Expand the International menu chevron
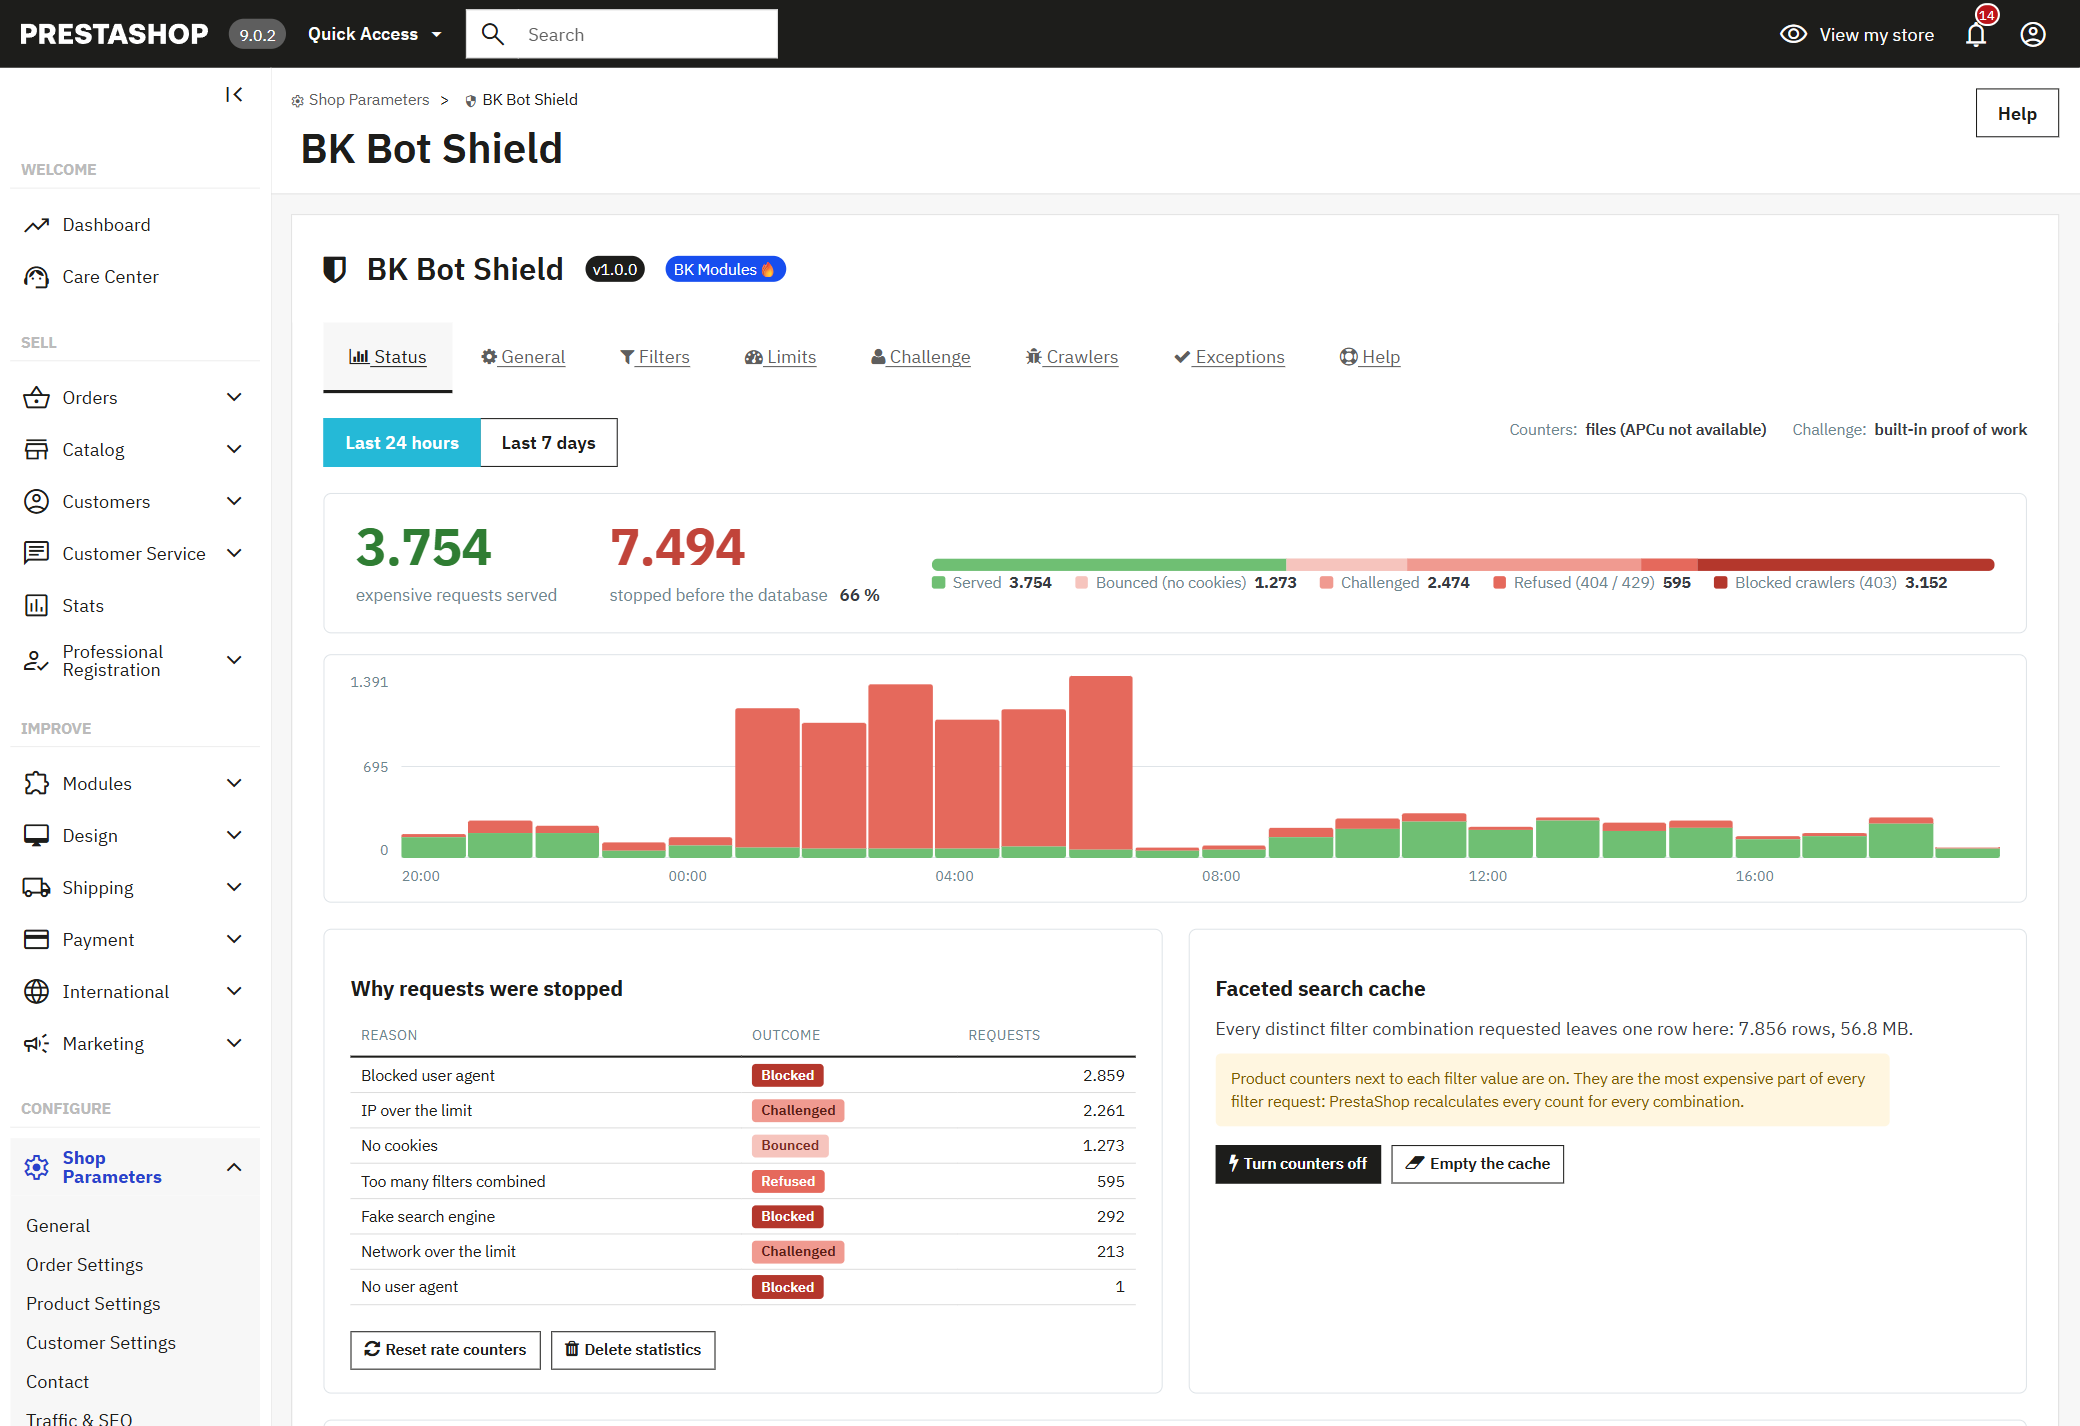Image resolution: width=2080 pixels, height=1426 pixels. tap(234, 992)
